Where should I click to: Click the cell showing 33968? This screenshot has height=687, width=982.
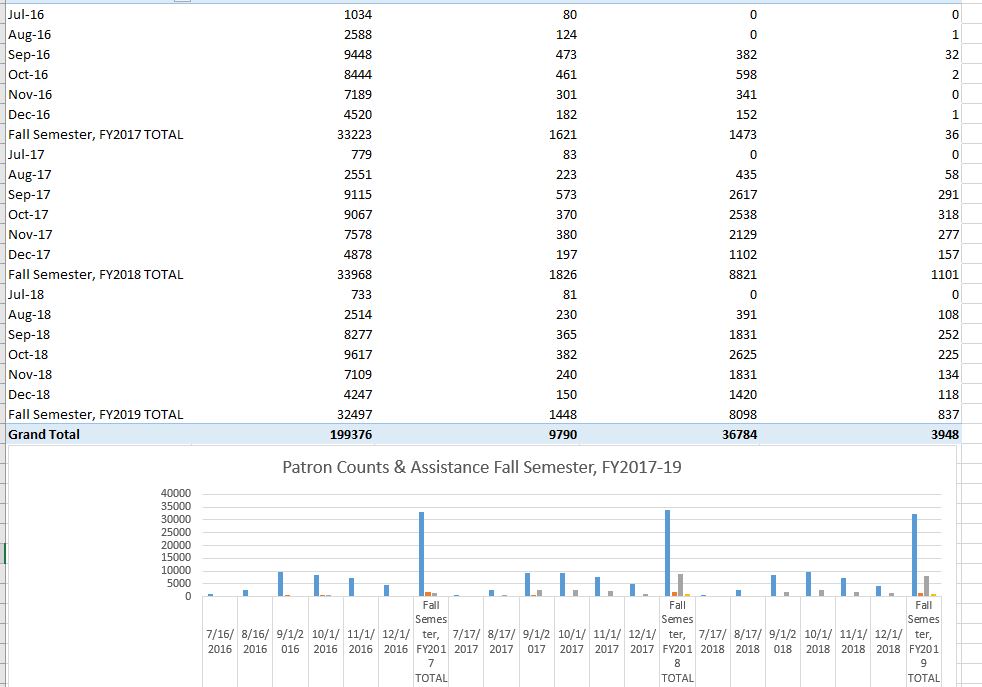tap(354, 275)
